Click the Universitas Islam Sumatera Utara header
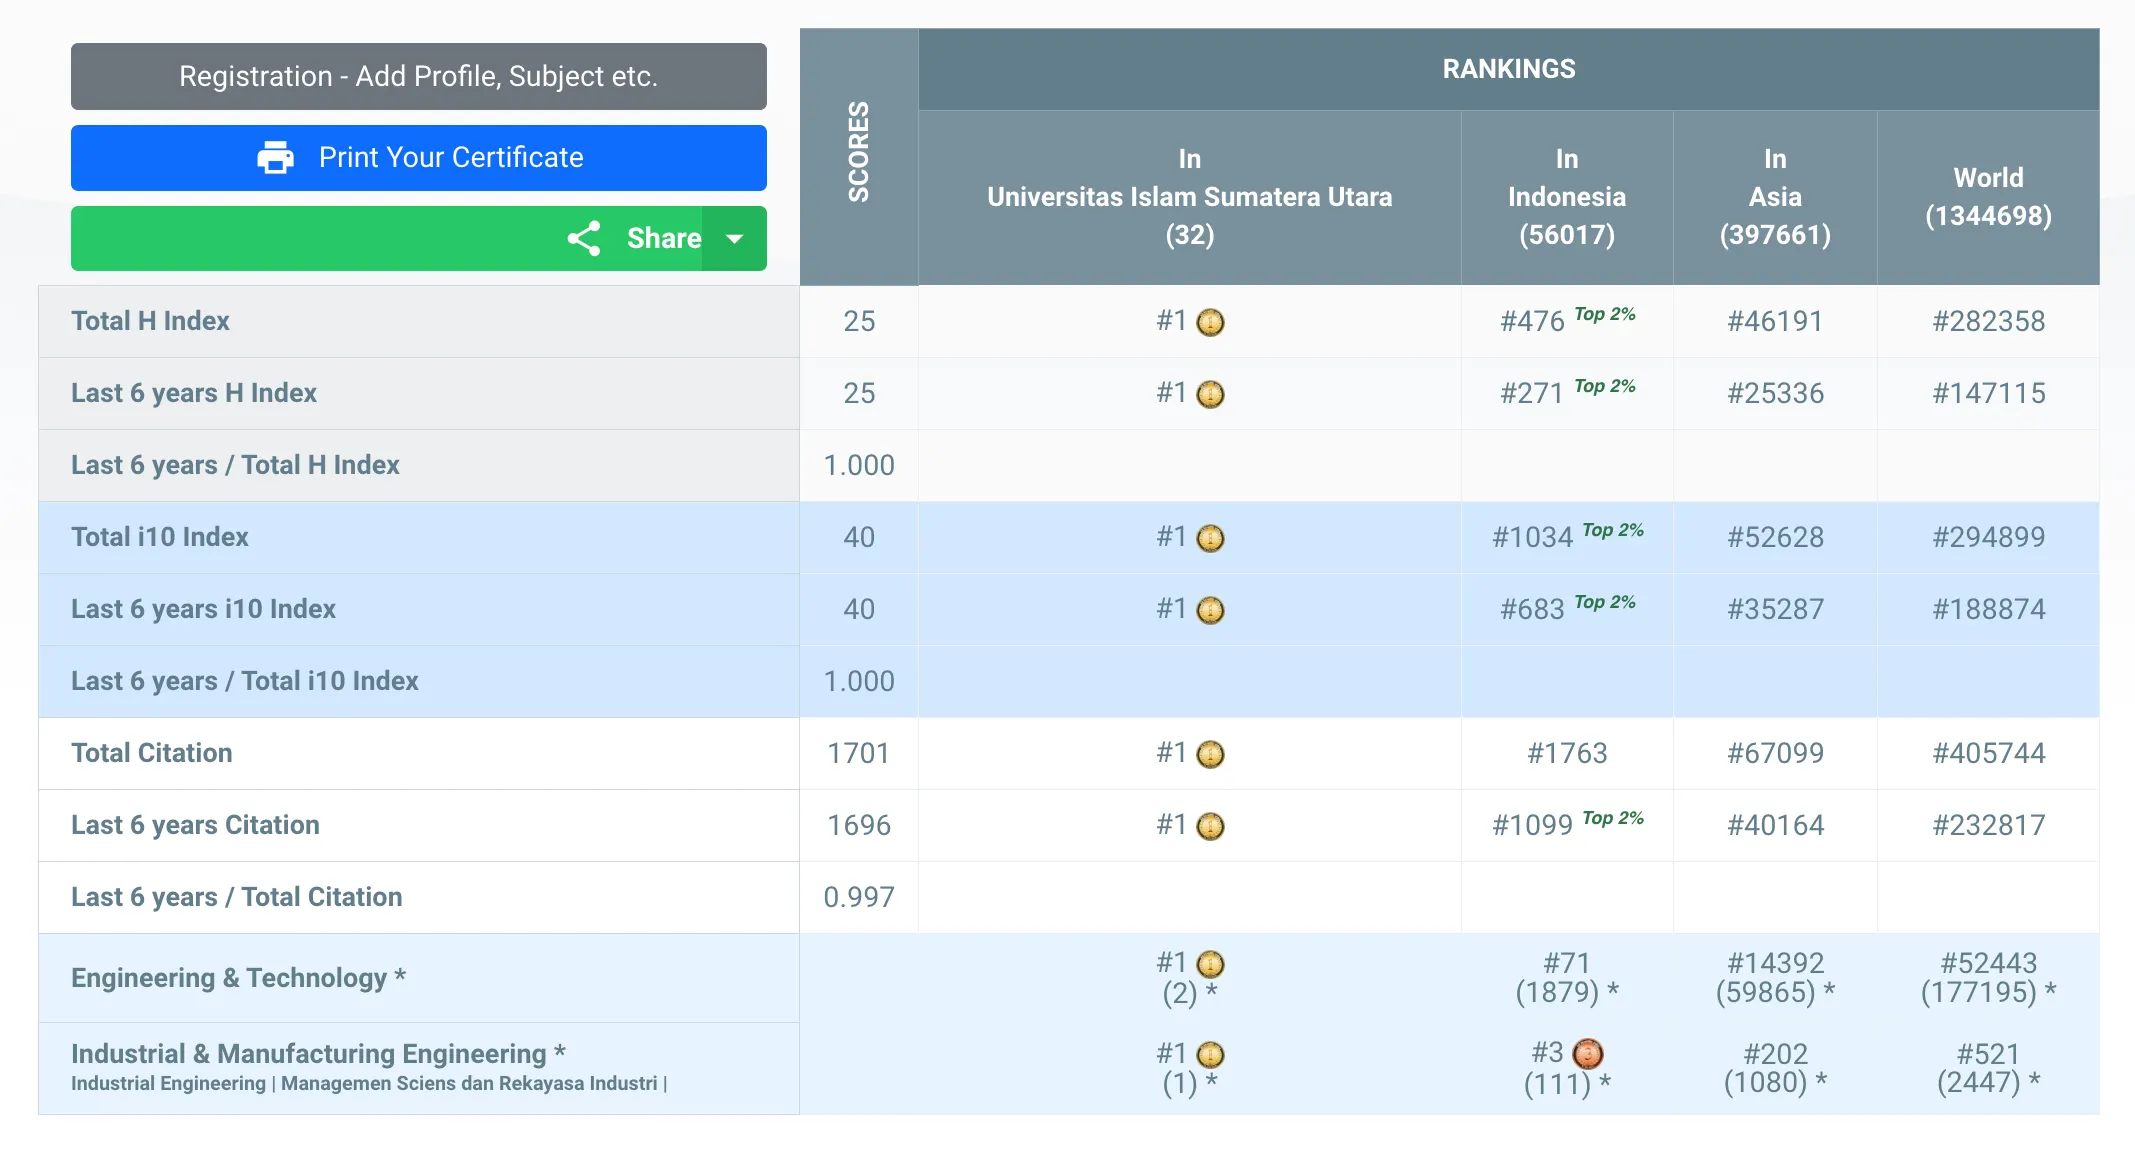2135x1152 pixels. (x=1189, y=197)
